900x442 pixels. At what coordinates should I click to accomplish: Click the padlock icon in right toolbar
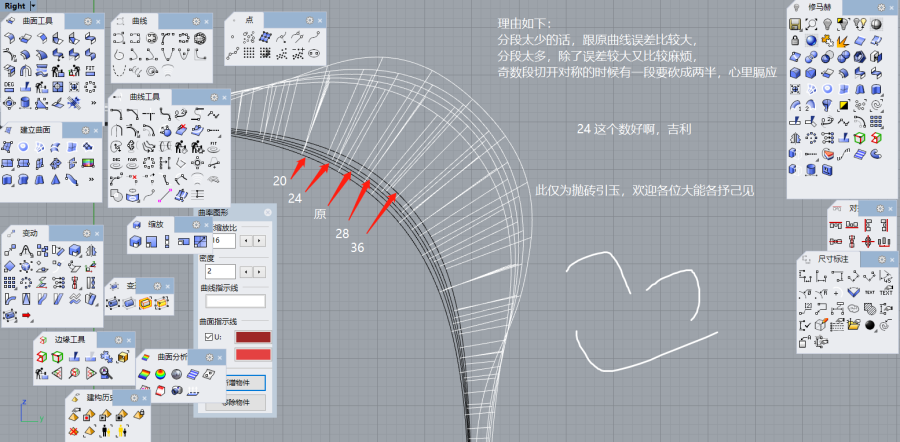coord(796,40)
